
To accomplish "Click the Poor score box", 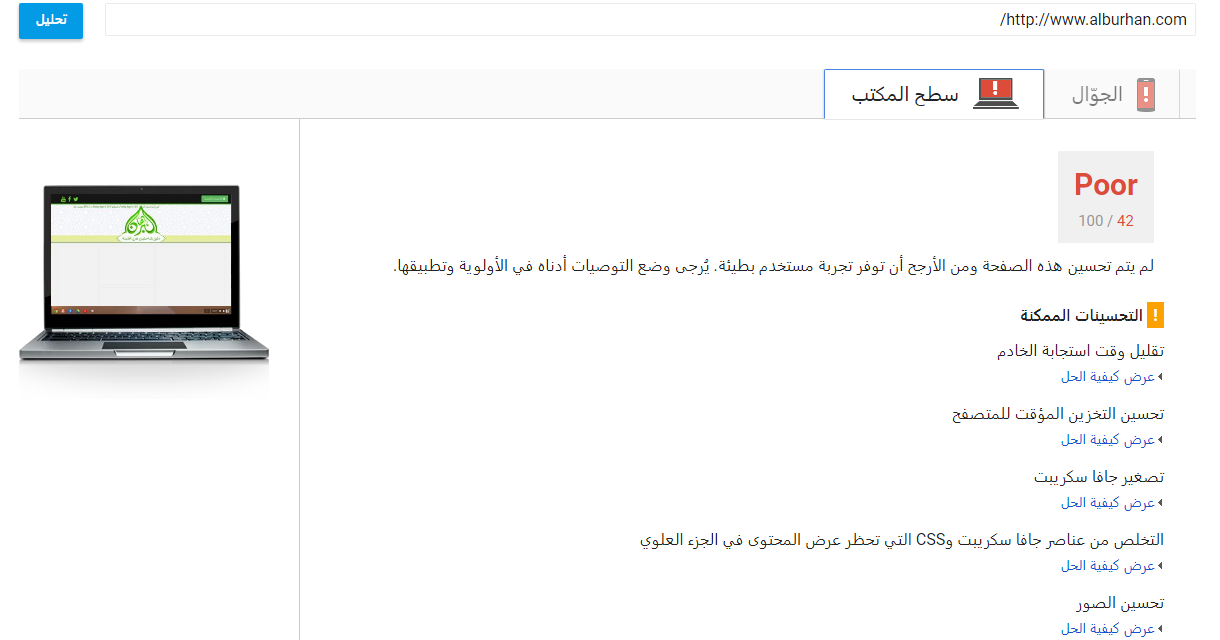I will 1105,197.
